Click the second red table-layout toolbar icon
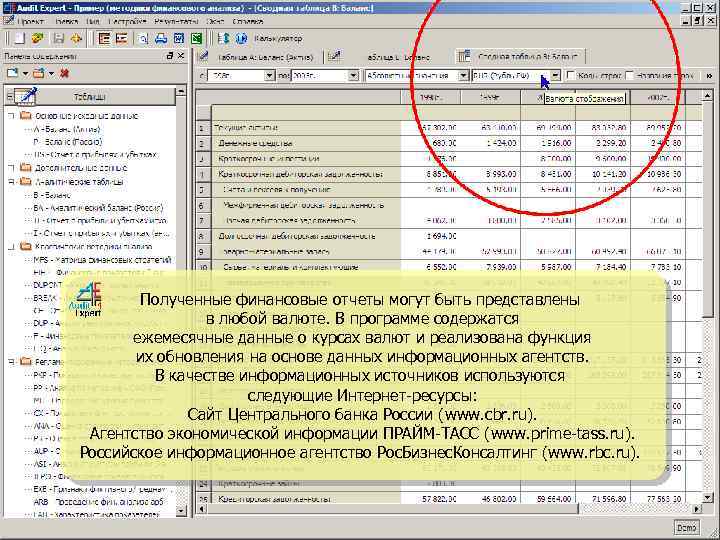Image resolution: width=720 pixels, height=540 pixels. click(121, 39)
